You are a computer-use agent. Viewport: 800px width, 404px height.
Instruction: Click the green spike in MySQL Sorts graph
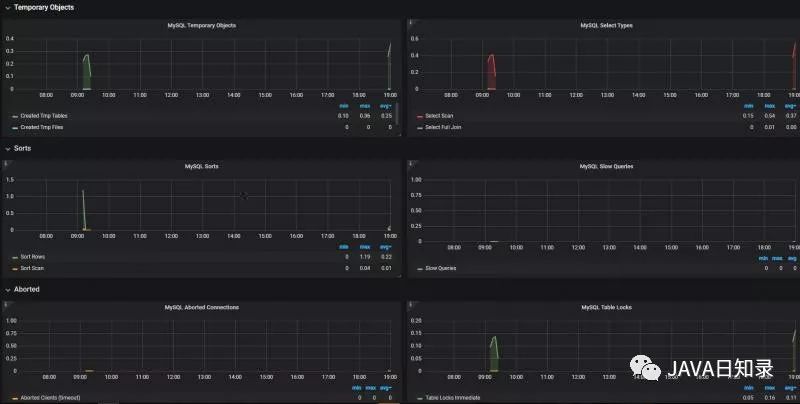[x=84, y=209]
